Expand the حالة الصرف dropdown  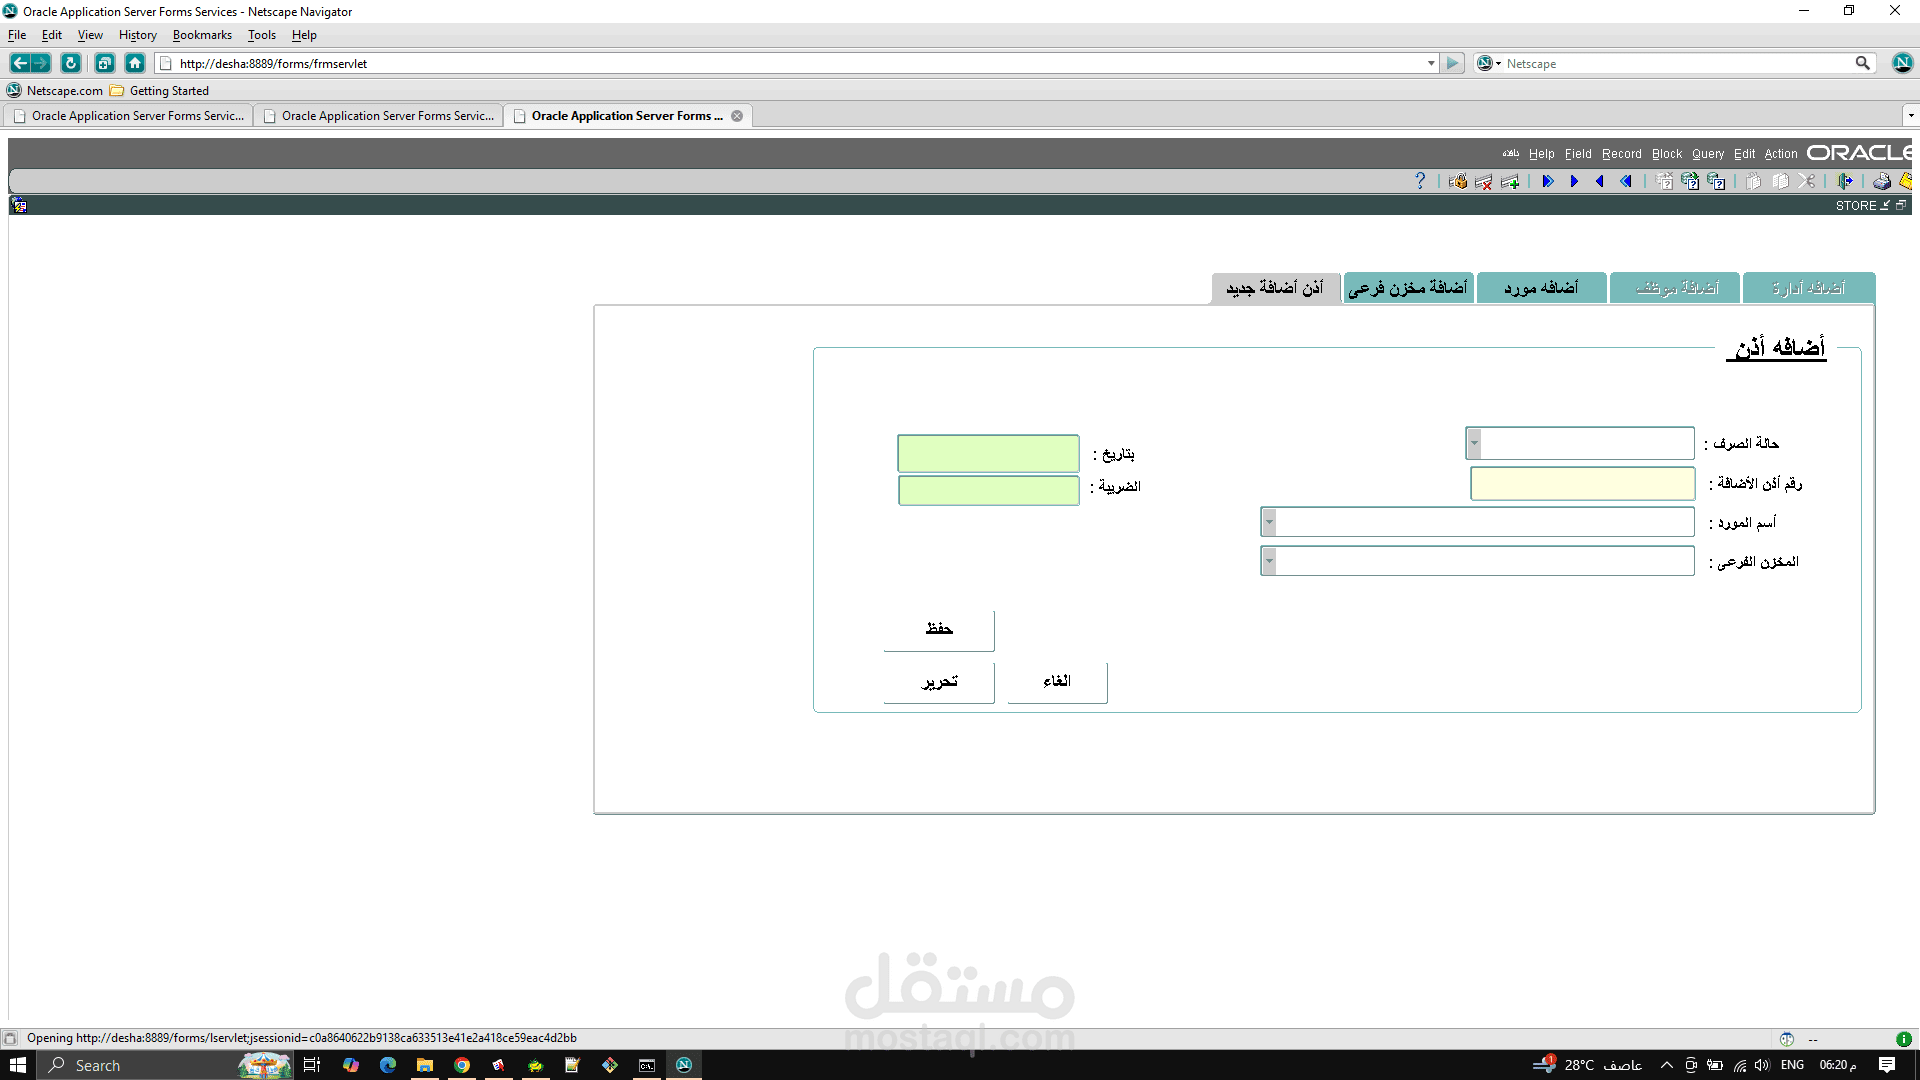pos(1474,443)
